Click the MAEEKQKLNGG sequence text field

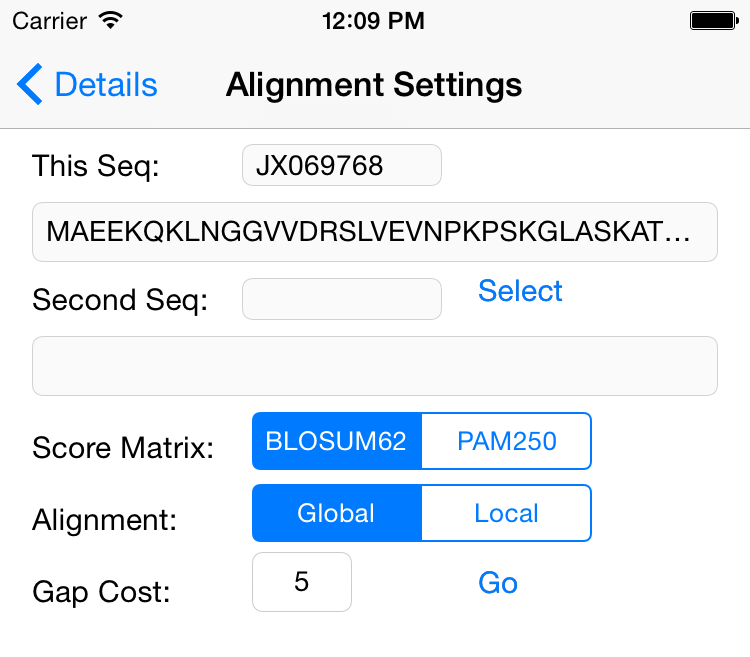[x=375, y=232]
